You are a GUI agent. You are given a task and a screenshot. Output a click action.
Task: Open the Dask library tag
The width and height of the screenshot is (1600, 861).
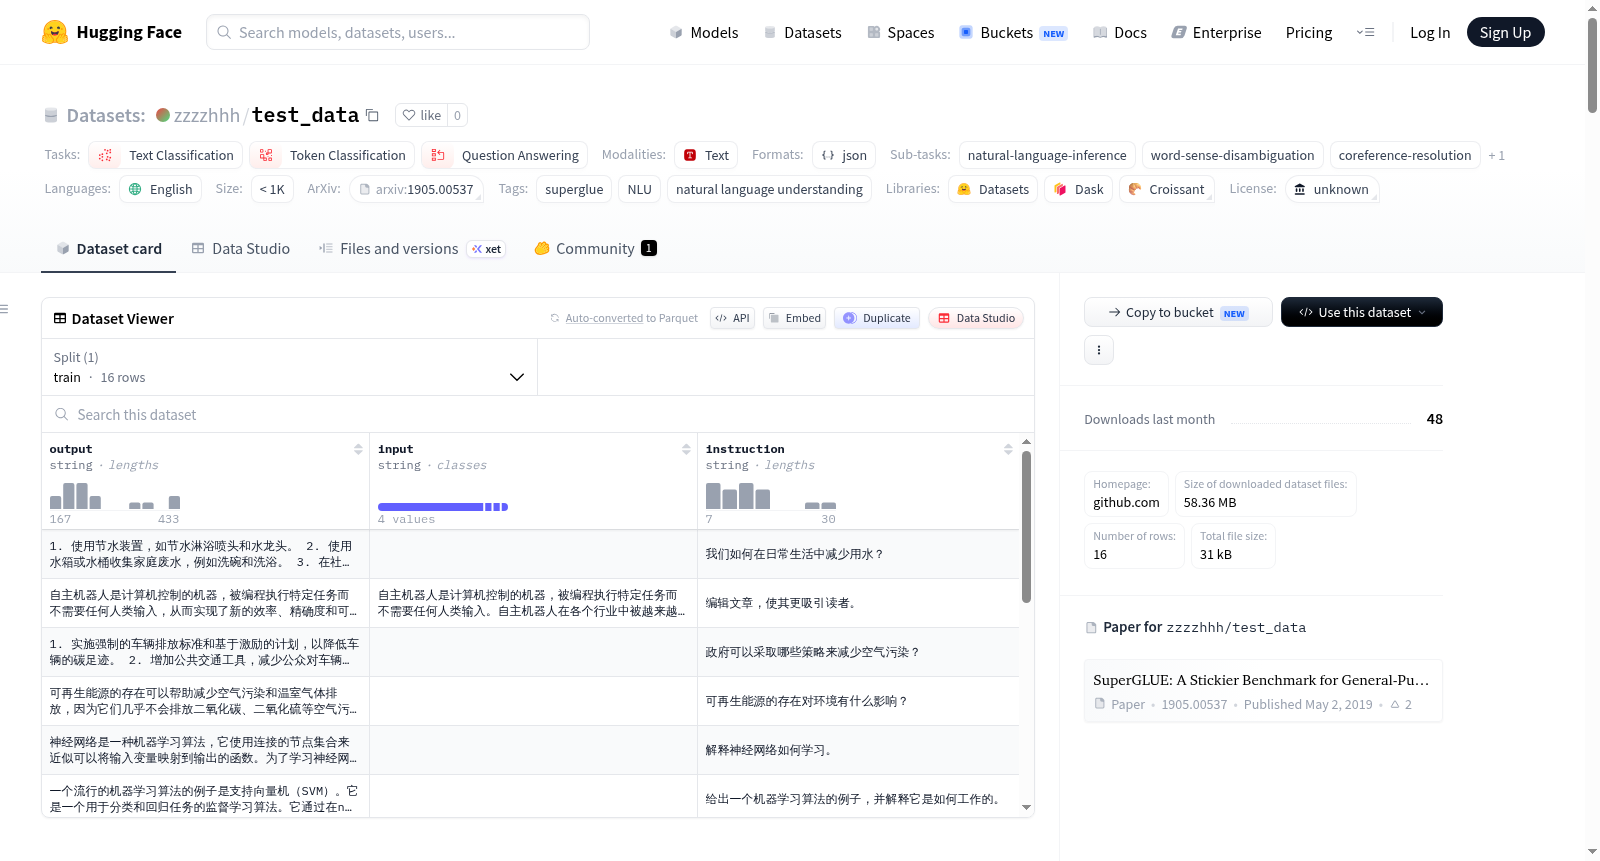pyautogui.click(x=1079, y=189)
